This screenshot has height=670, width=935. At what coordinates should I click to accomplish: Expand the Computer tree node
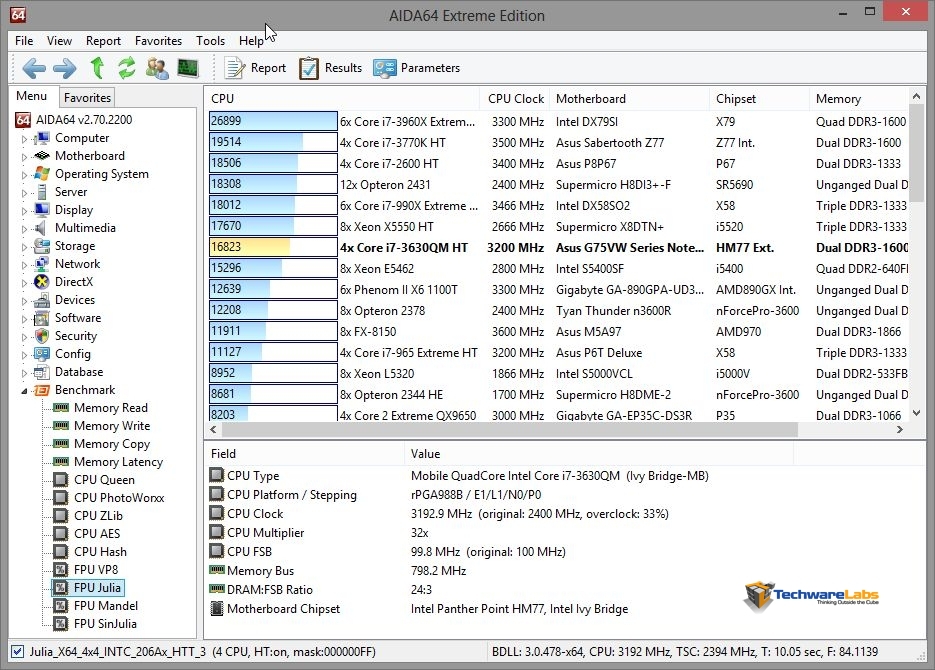point(24,139)
